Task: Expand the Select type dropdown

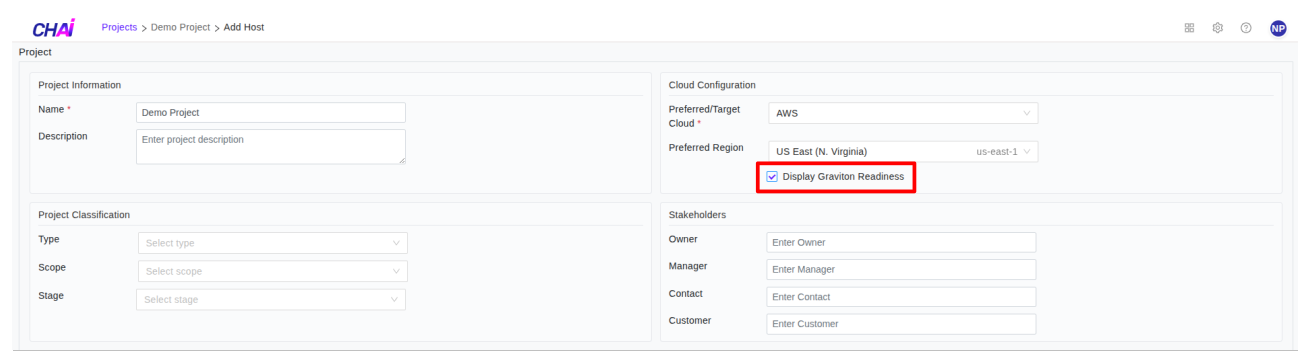Action: coord(272,243)
